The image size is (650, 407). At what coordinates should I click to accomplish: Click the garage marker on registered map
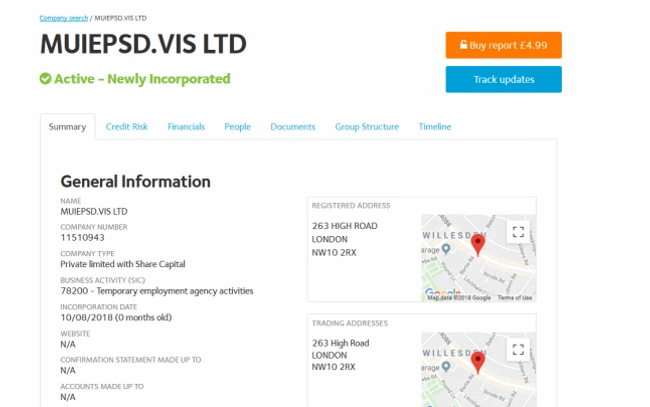(x=446, y=249)
